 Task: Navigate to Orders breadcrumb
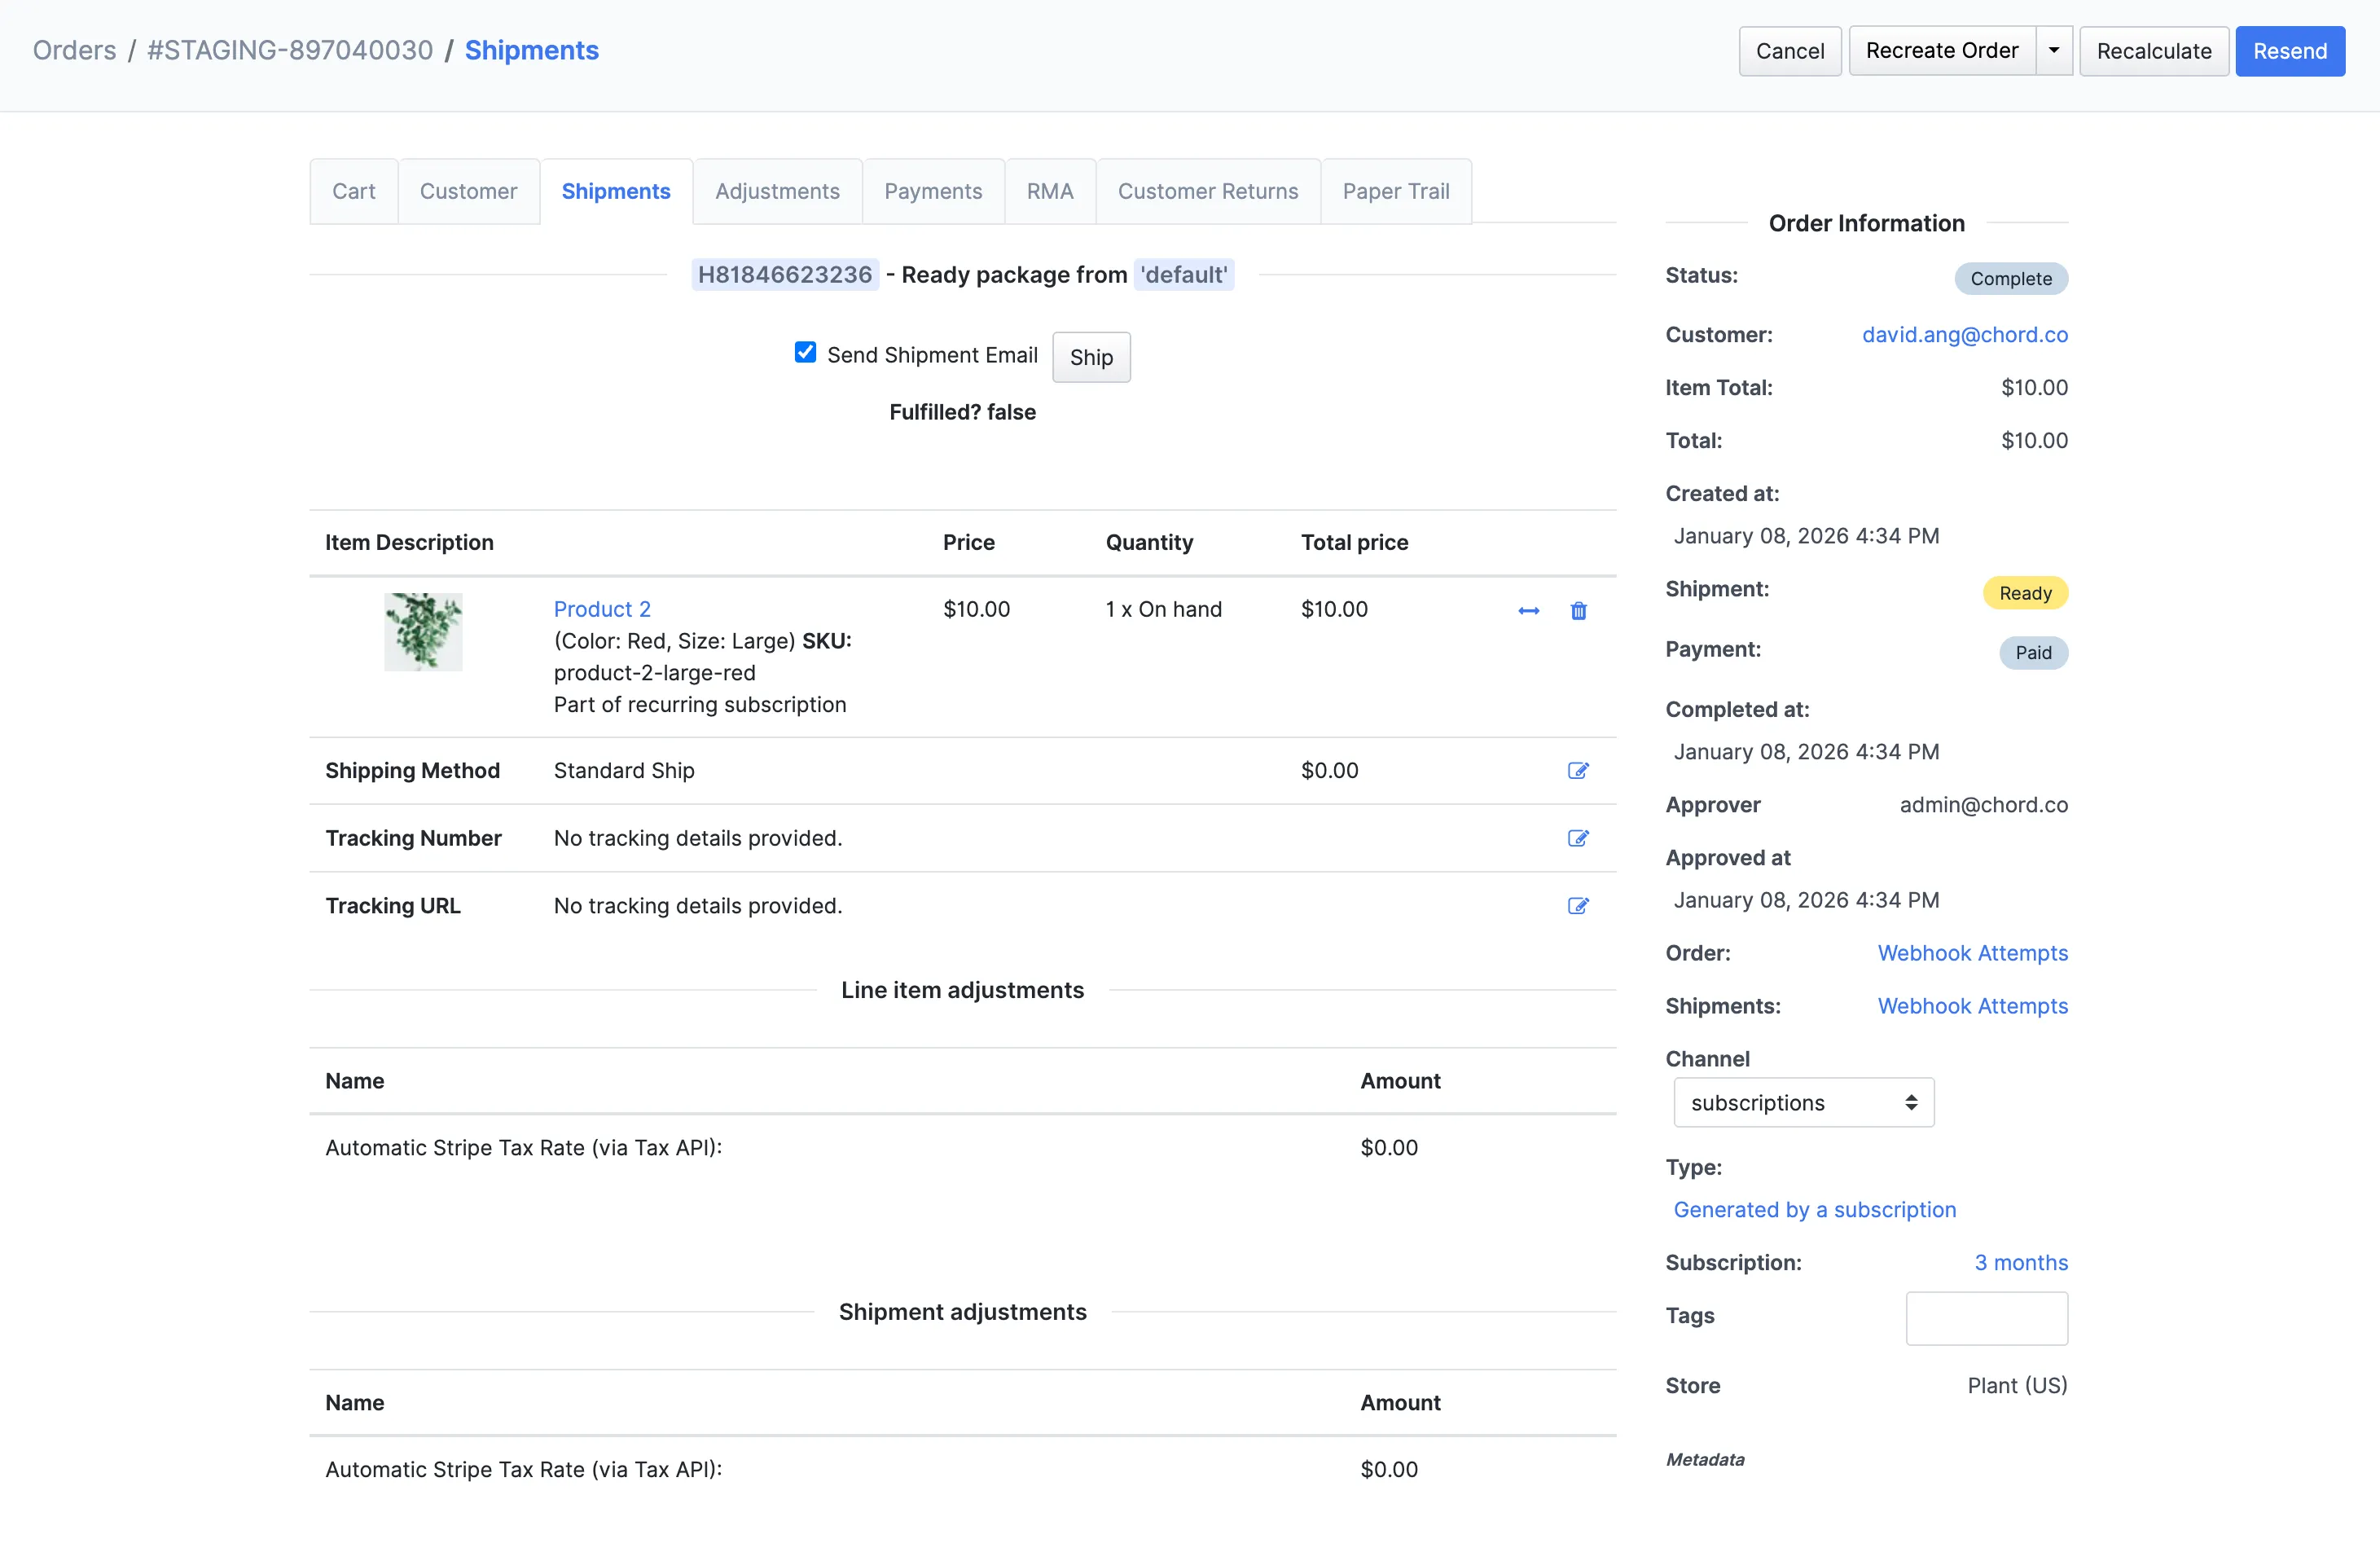click(x=74, y=51)
